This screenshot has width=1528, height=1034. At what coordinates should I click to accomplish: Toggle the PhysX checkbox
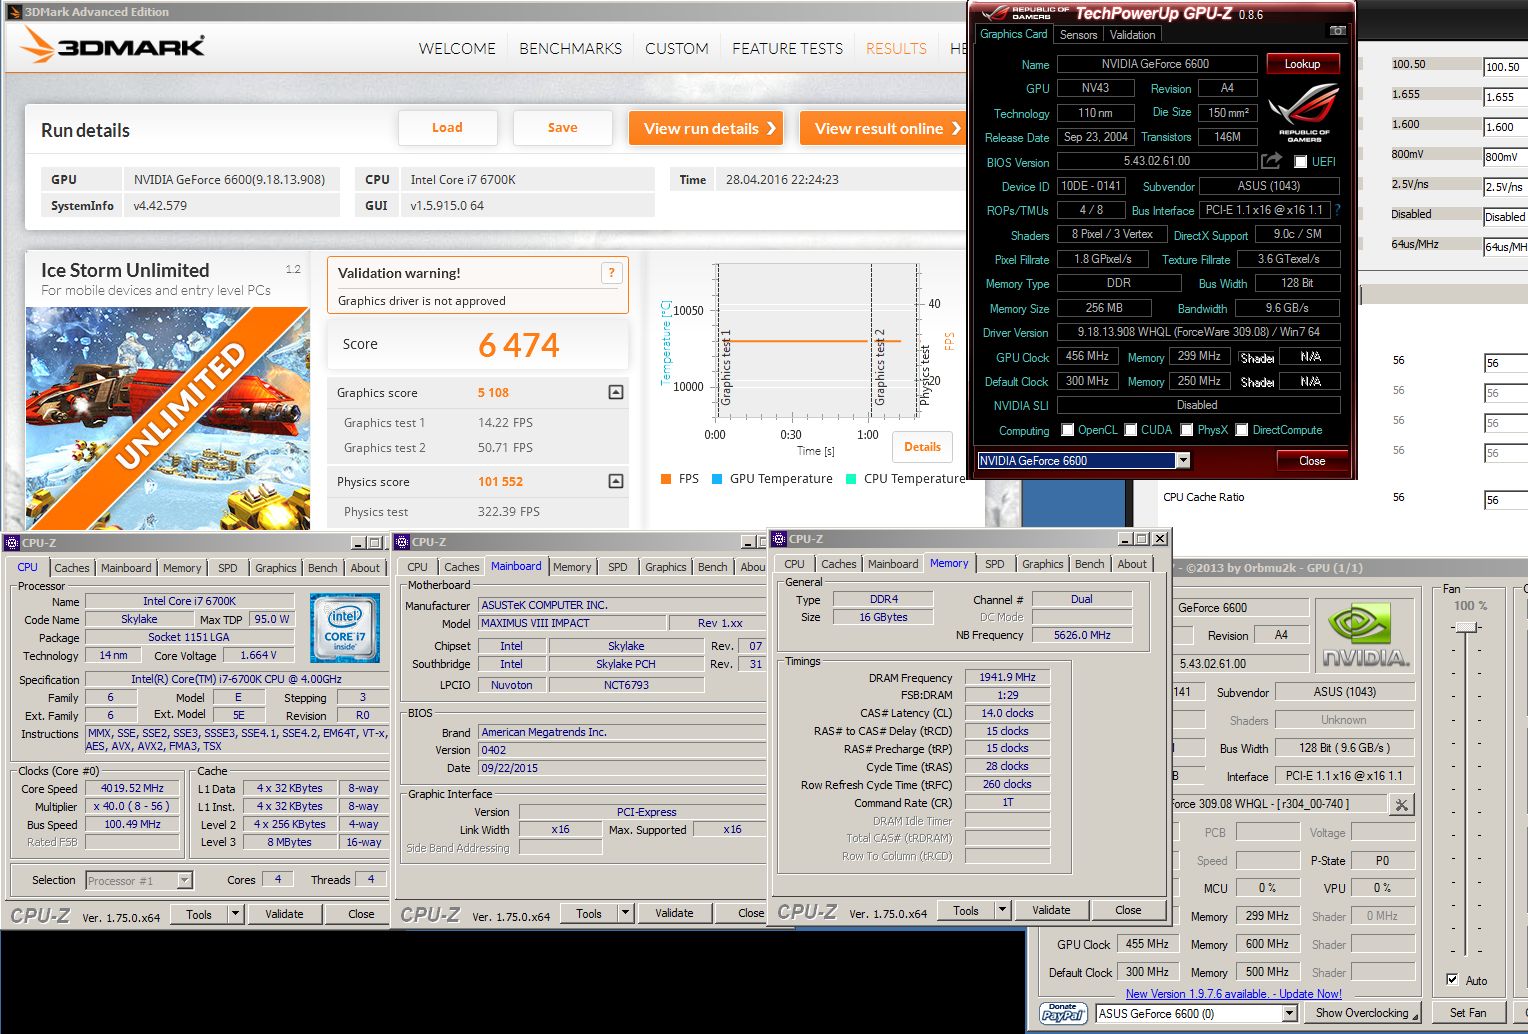click(x=1187, y=430)
